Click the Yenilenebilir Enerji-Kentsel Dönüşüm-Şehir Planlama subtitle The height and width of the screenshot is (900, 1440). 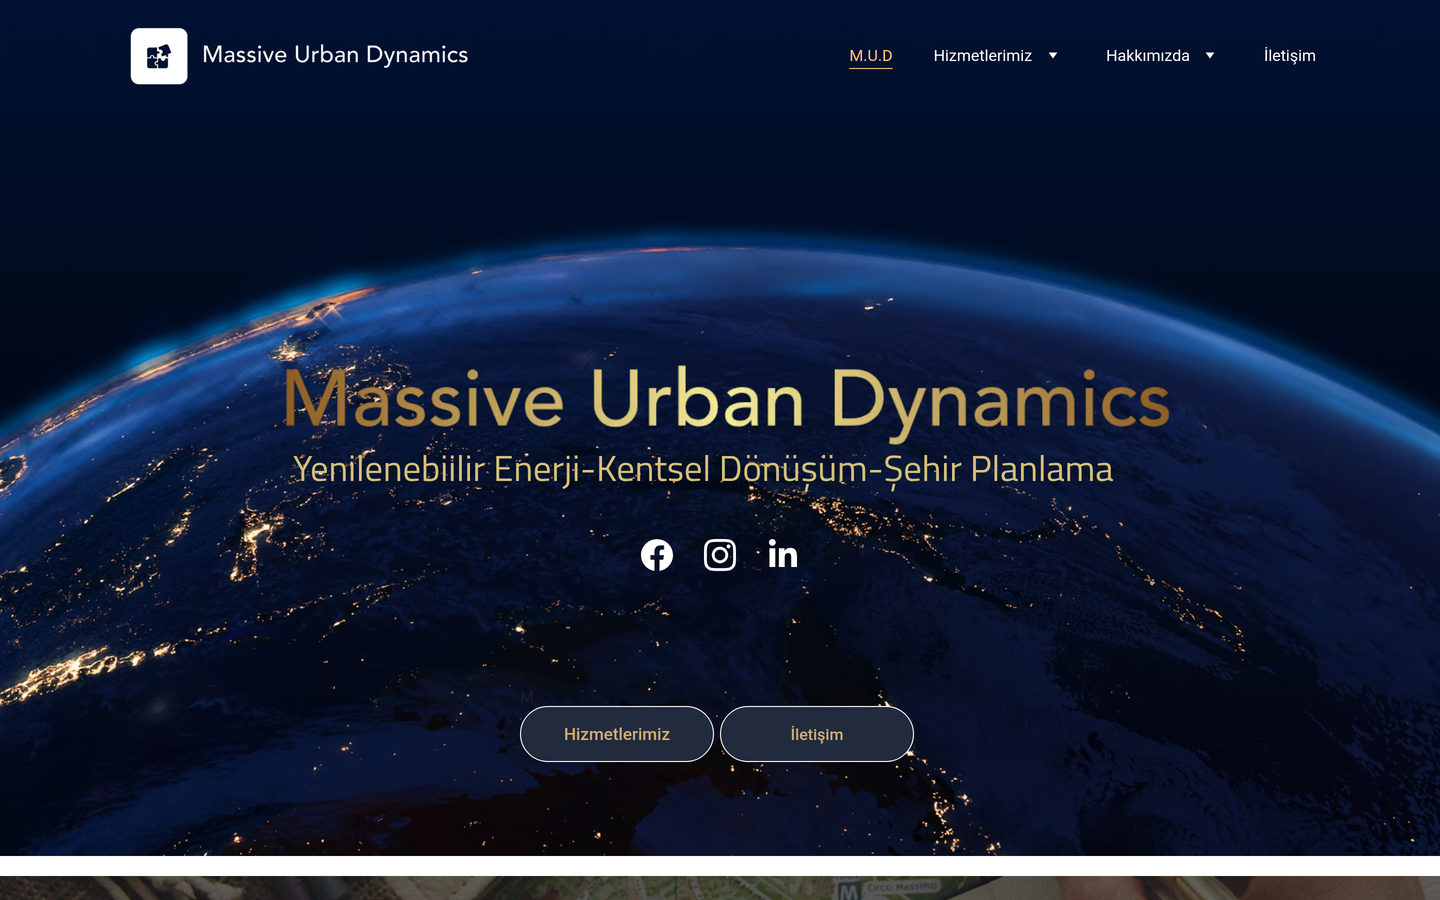[x=703, y=469]
